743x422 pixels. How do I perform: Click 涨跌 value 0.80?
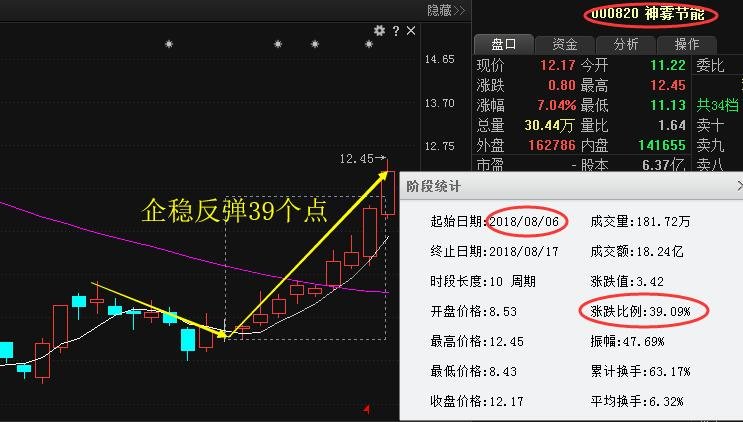pos(562,85)
